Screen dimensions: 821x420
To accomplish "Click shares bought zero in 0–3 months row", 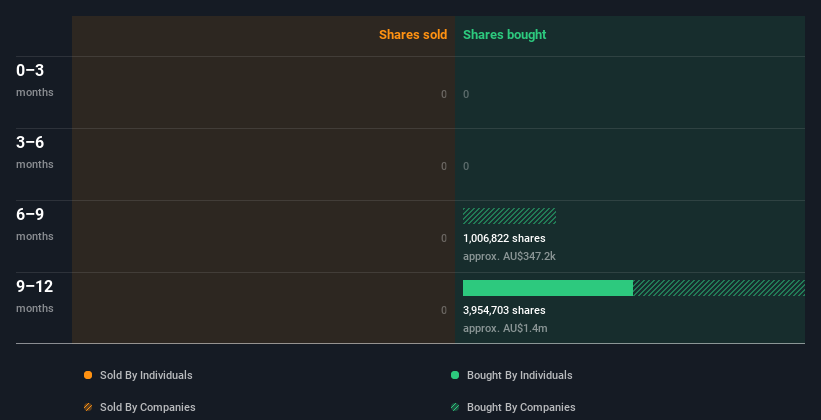I will (466, 94).
